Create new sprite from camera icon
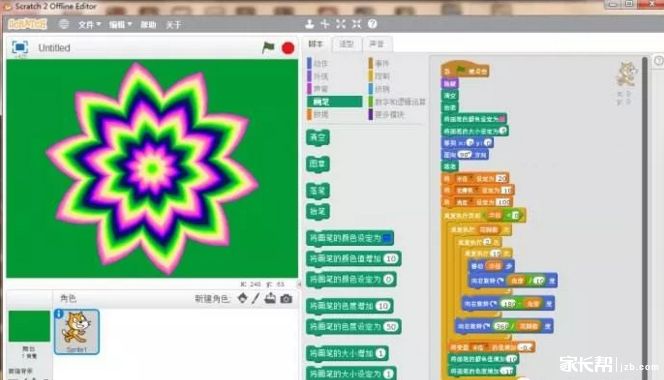Viewport: 664px width, 380px height. pyautogui.click(x=286, y=299)
